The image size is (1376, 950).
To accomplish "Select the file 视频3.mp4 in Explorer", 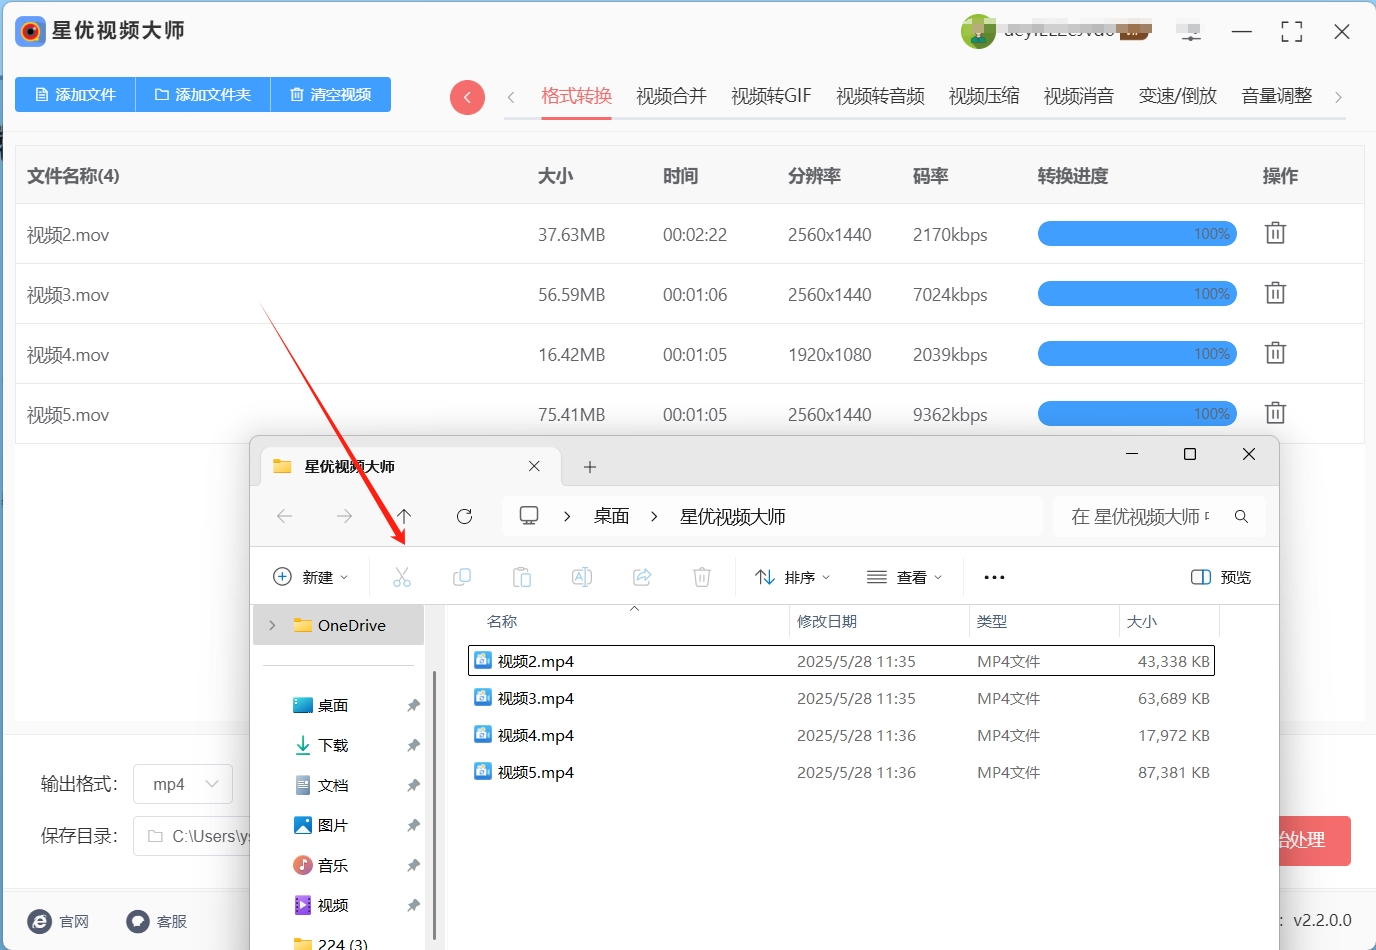I will (841, 698).
